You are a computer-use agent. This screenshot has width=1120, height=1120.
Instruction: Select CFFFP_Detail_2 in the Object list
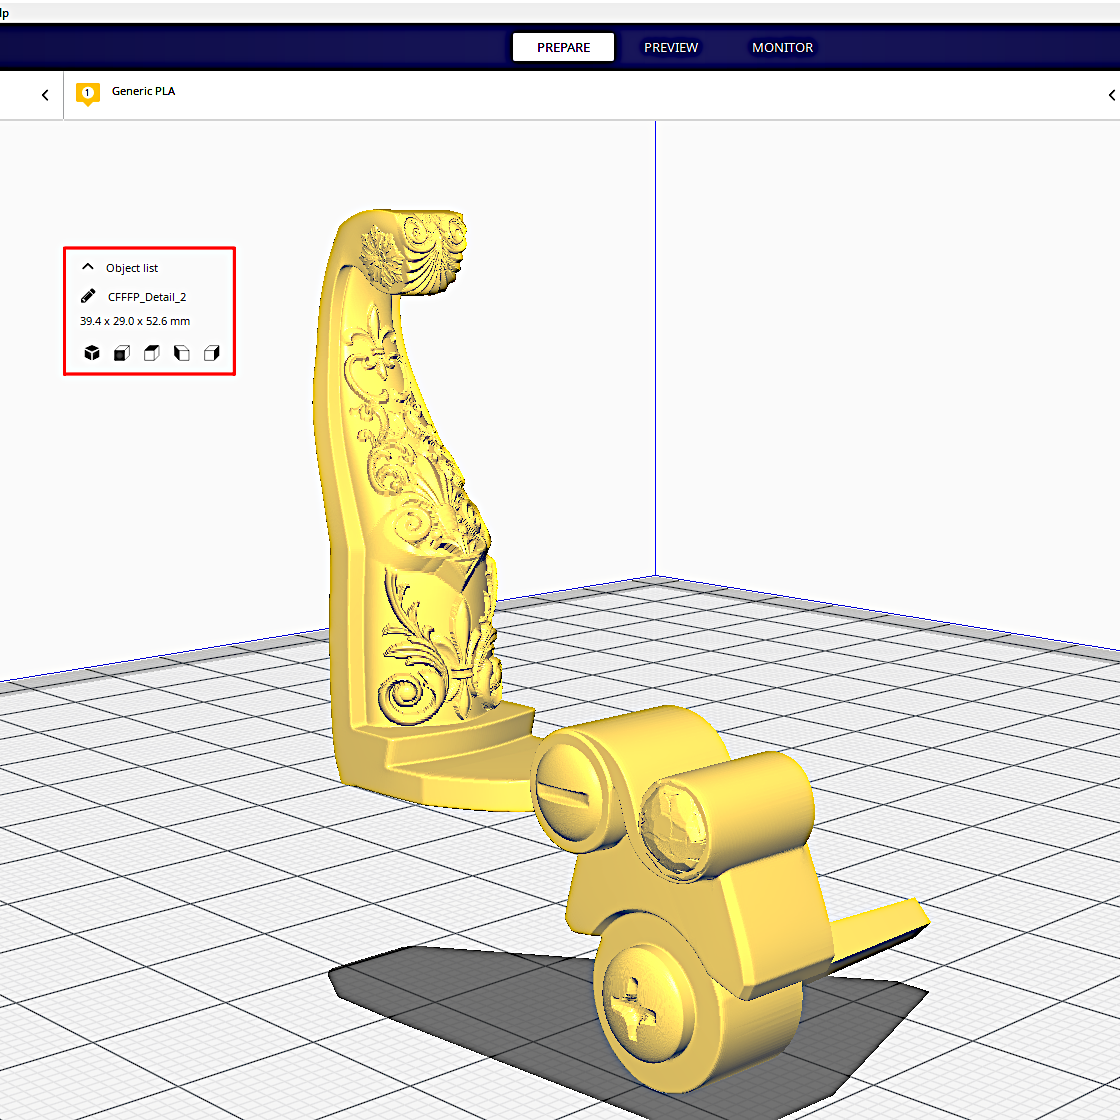(147, 296)
